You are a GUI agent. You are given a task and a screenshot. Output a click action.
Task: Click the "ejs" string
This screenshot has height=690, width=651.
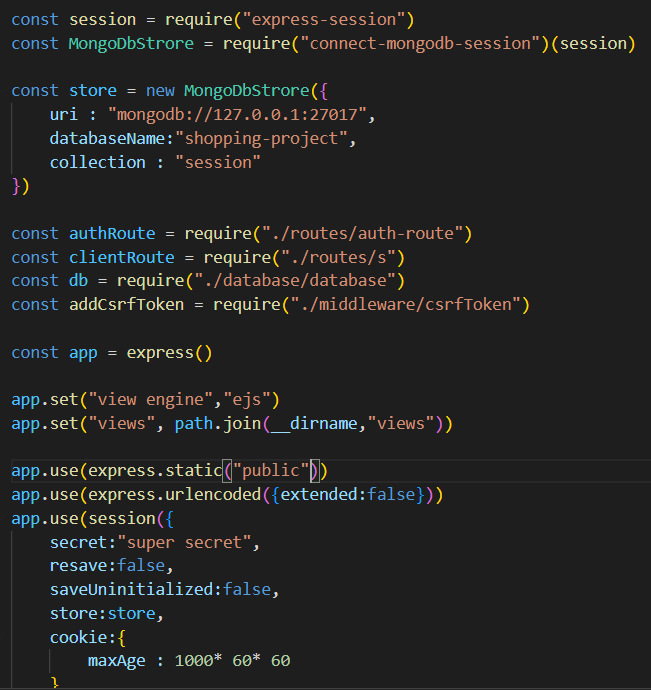247,400
